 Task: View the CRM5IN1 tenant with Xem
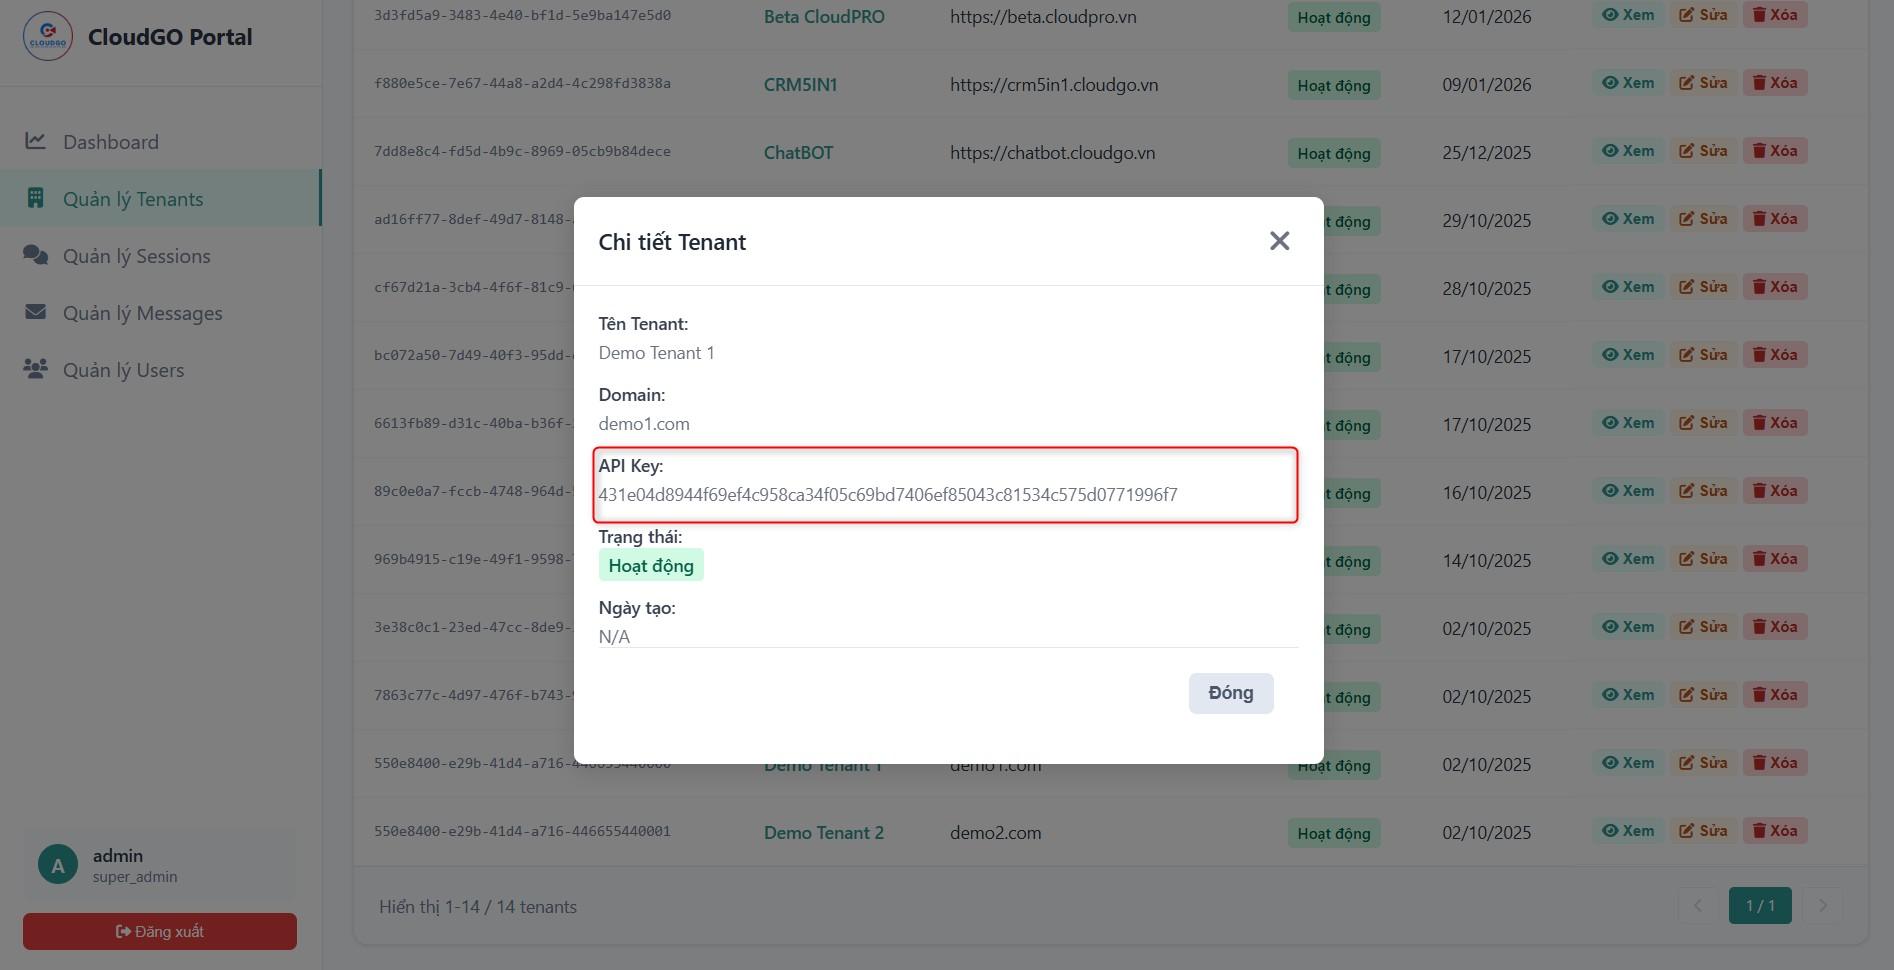point(1628,83)
